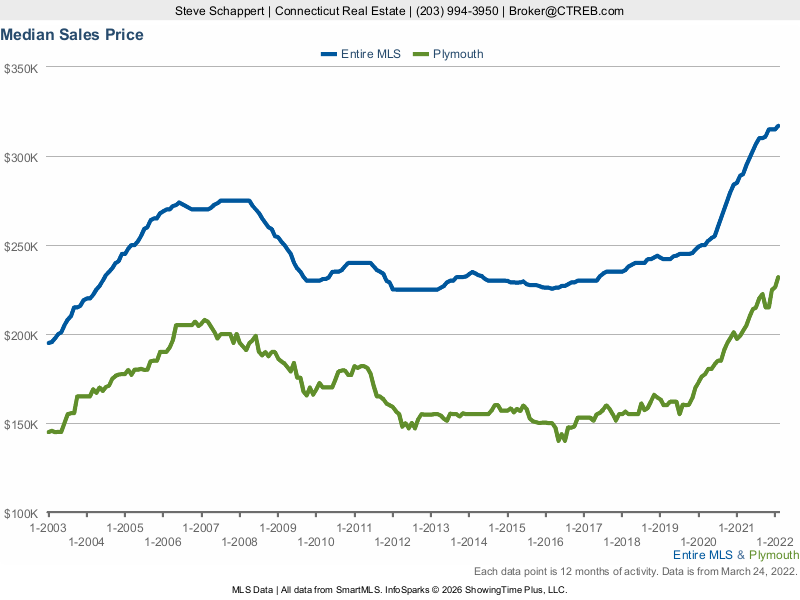Select the $250K y-axis label
The height and width of the screenshot is (600, 800).
point(21,247)
